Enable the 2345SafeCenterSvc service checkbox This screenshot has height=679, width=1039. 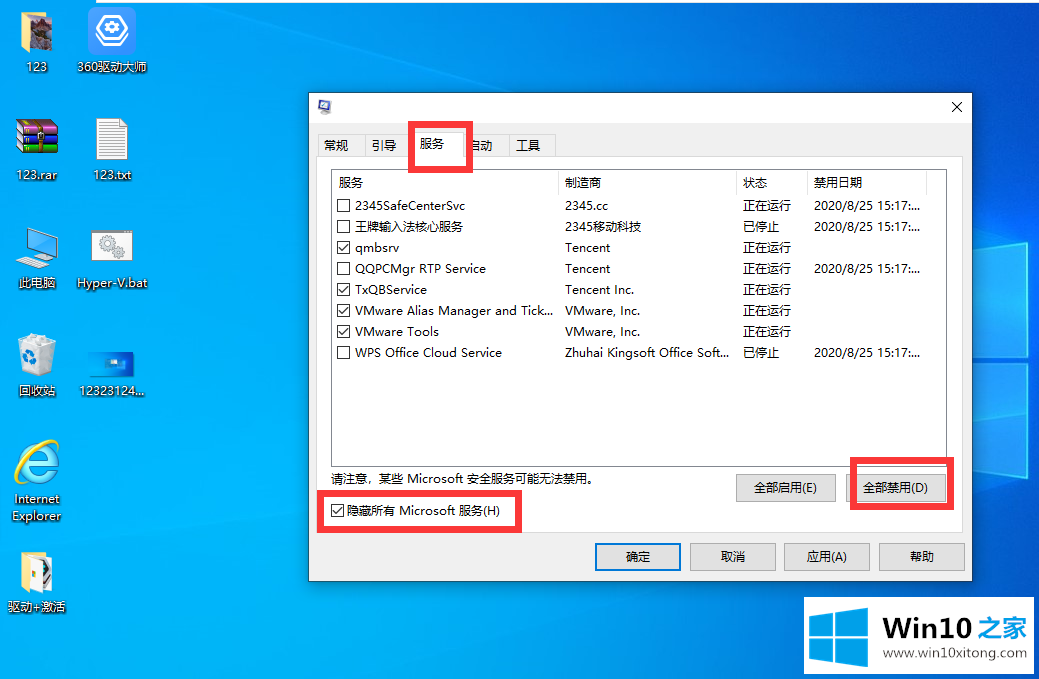344,206
